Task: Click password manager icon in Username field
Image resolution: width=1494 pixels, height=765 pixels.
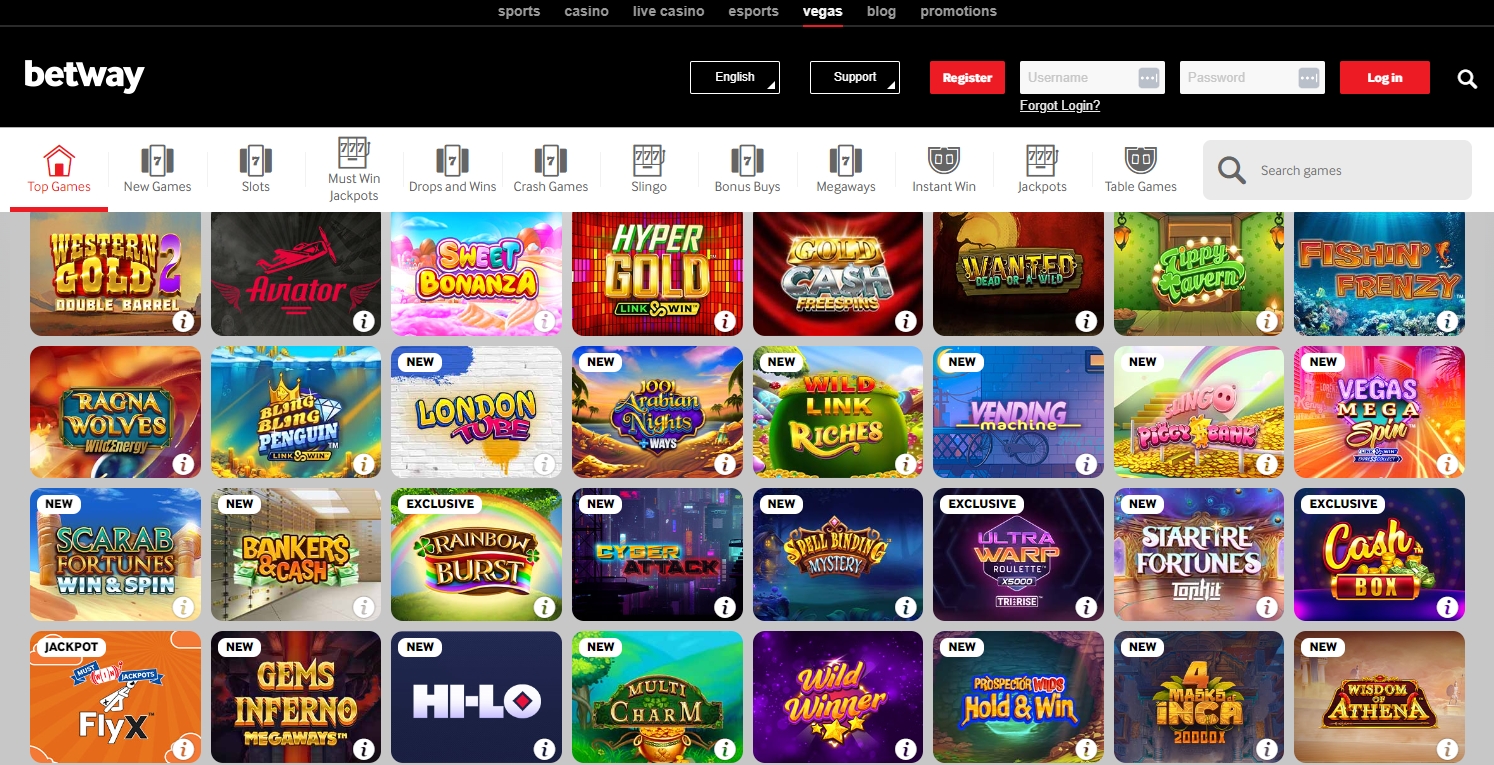Action: (x=1149, y=78)
